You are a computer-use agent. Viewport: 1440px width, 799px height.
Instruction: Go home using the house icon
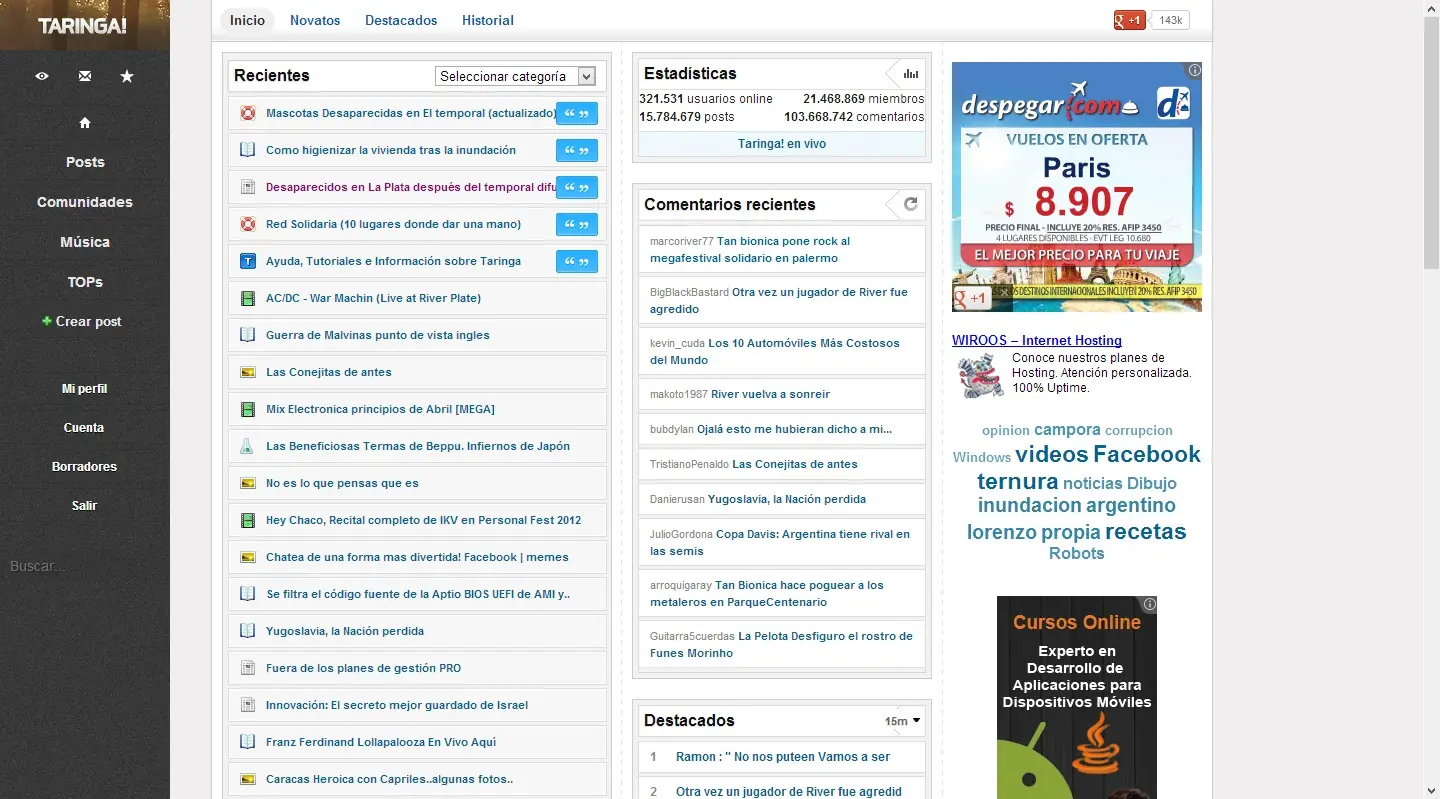(x=85, y=123)
